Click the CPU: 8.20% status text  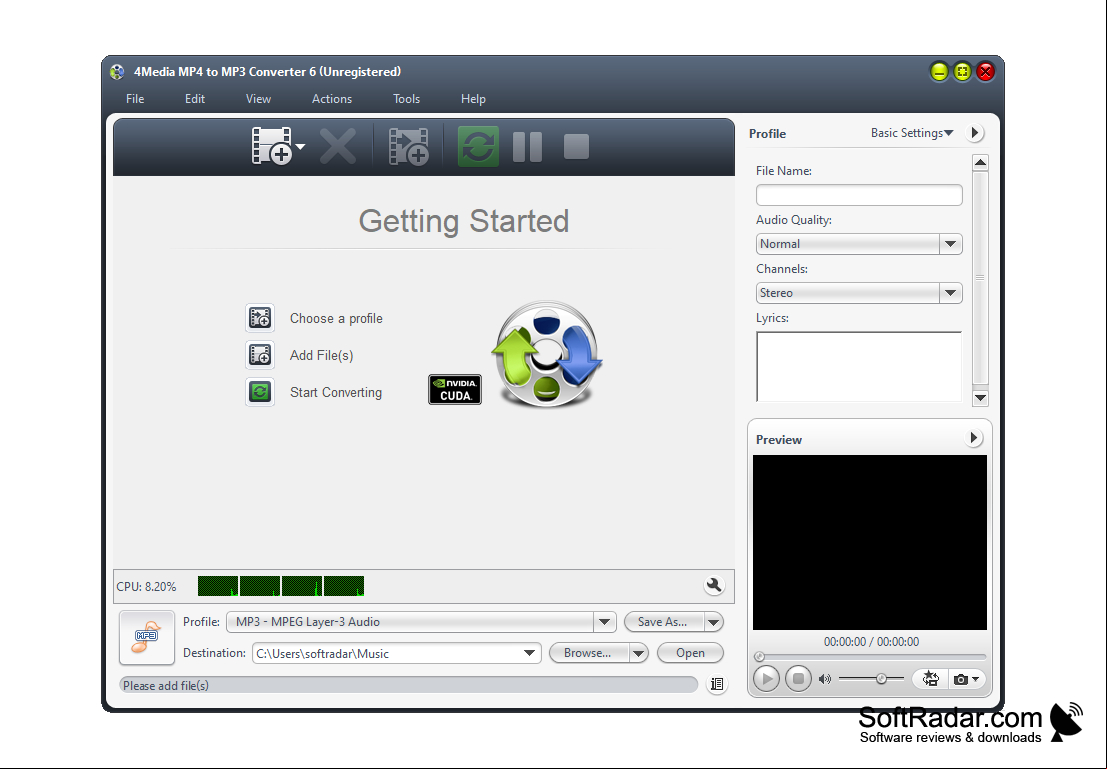click(x=146, y=587)
